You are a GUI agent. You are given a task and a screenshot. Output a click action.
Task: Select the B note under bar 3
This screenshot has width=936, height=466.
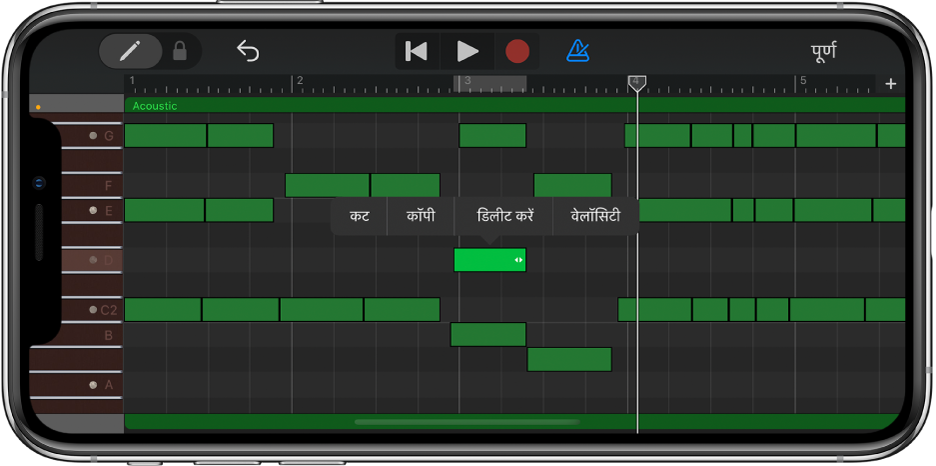point(488,334)
